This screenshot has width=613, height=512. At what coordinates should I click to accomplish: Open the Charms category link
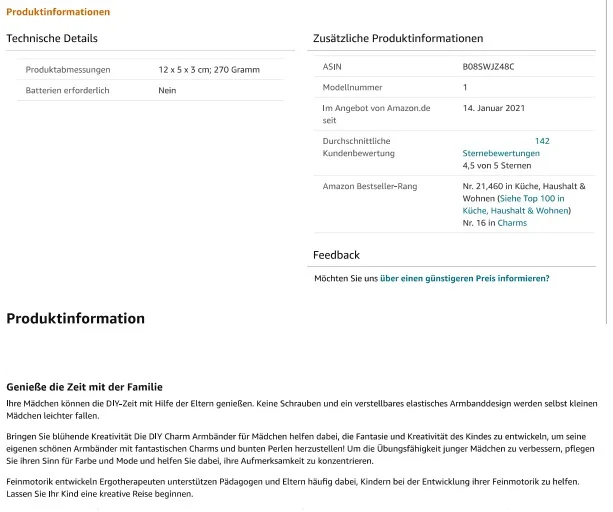(x=512, y=223)
